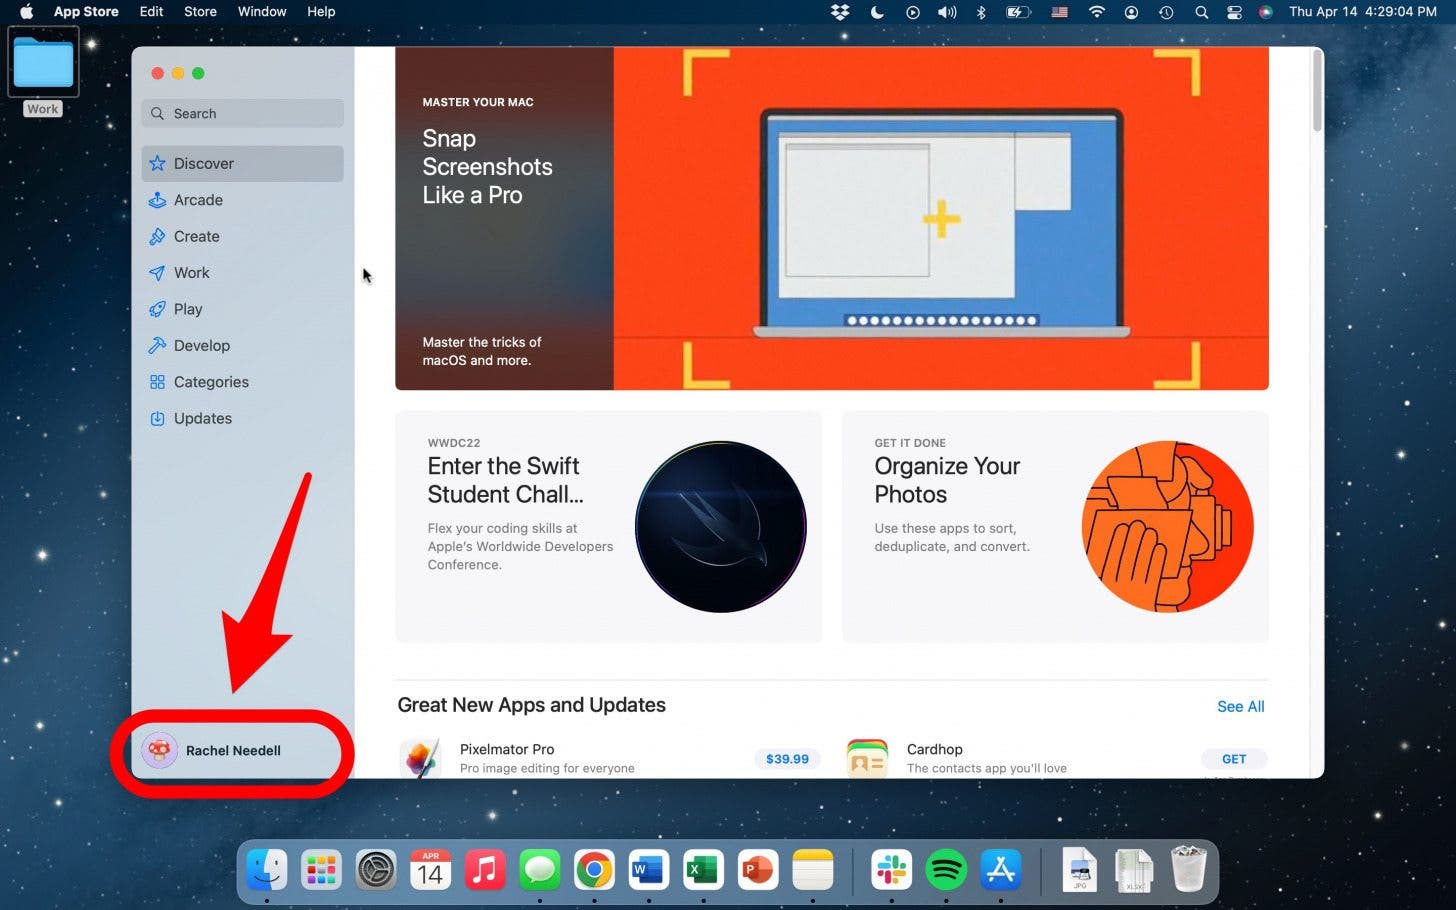Open Microsoft Excel from the Dock
Viewport: 1456px width, 910px height.
tap(703, 870)
